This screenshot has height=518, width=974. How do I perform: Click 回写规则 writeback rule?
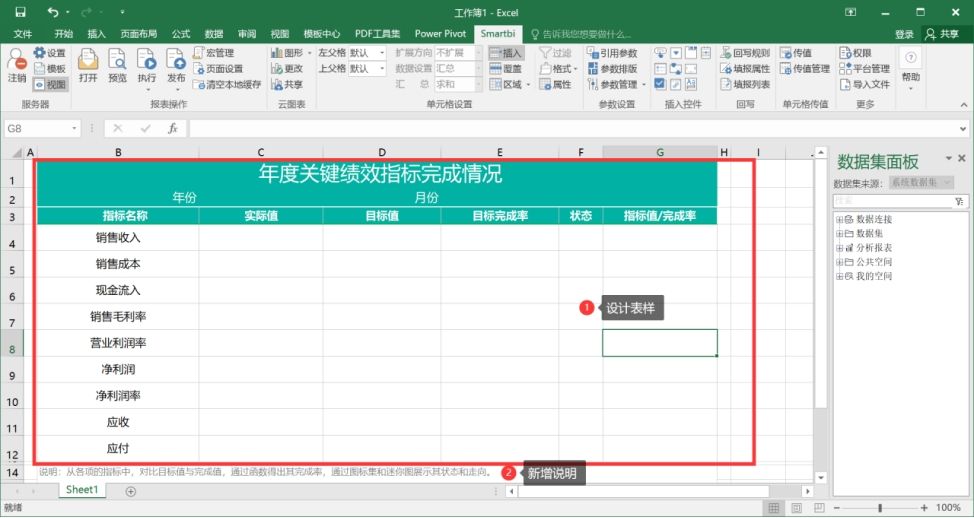745,53
